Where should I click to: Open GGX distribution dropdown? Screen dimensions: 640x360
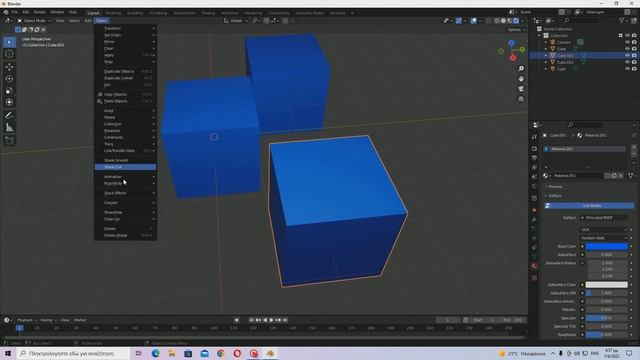tap(603, 230)
